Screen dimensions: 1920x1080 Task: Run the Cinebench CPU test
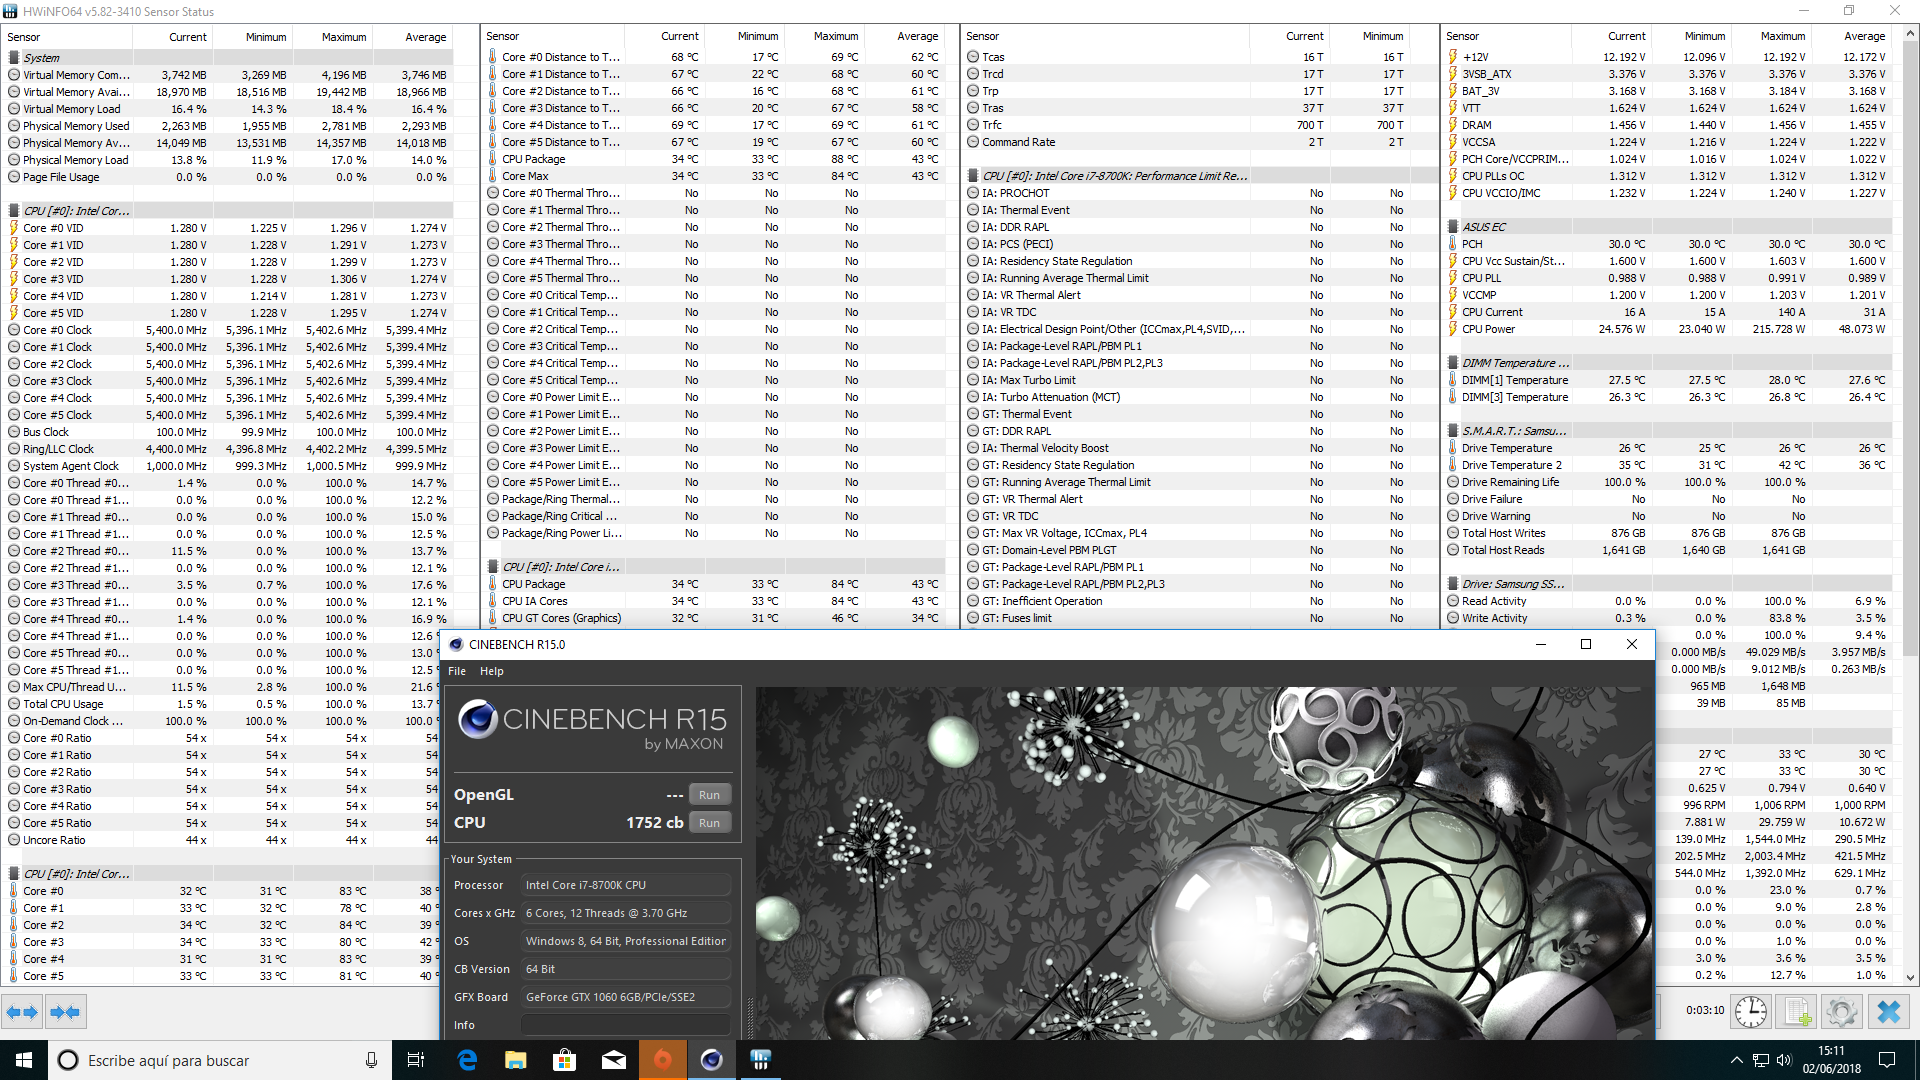(709, 823)
